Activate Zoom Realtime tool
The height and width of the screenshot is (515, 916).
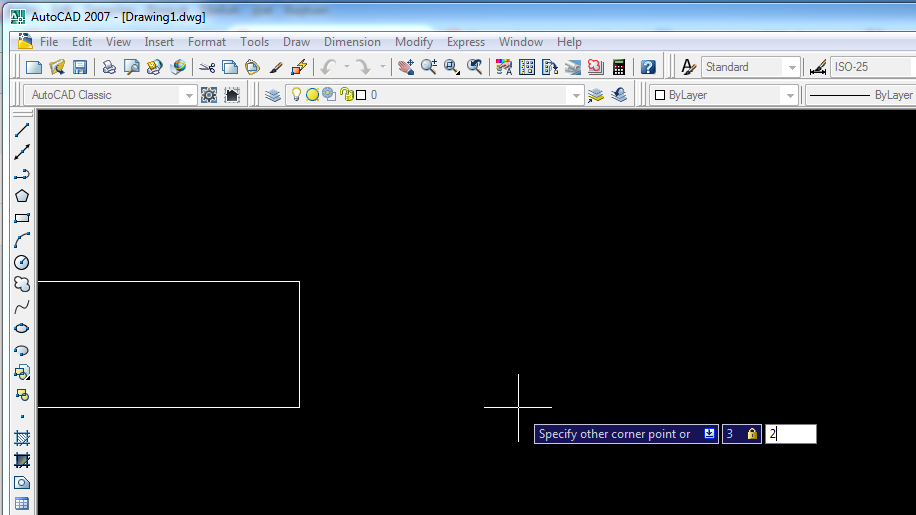pyautogui.click(x=429, y=67)
